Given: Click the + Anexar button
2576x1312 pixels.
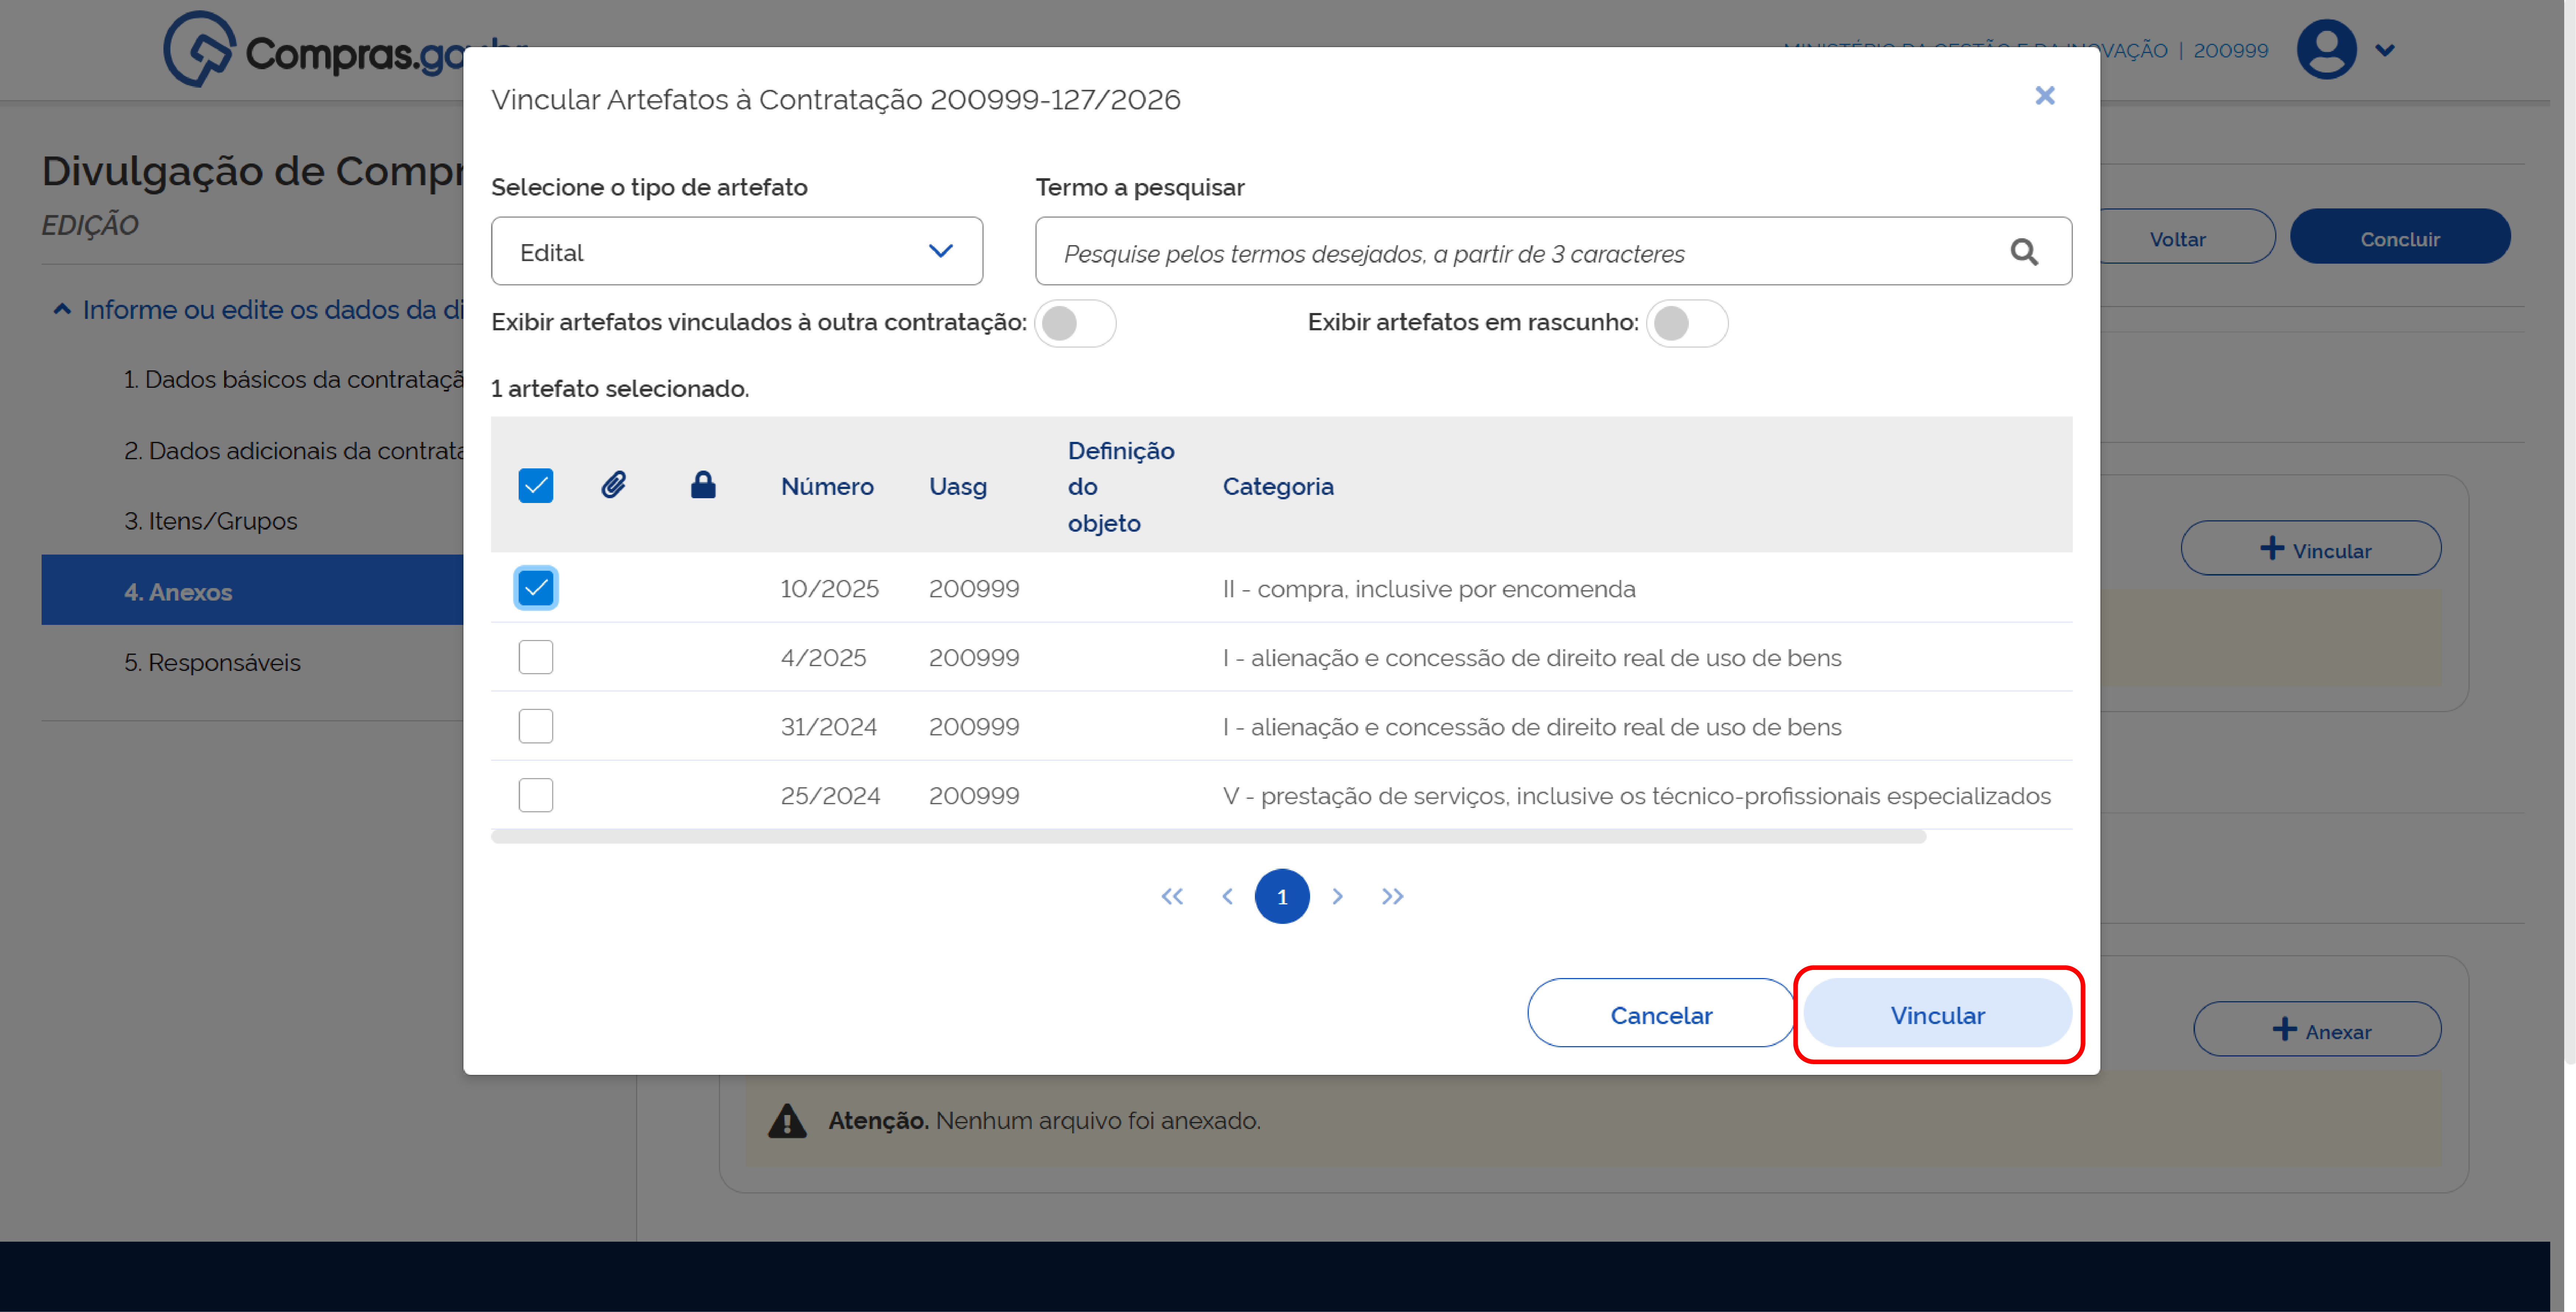Looking at the screenshot, I should coord(2317,1029).
